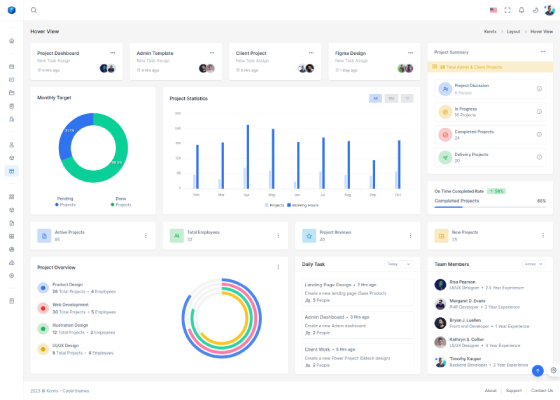Screen dimensions: 560x400
Task: Open the Active dropdown in Team Members
Action: pyautogui.click(x=534, y=264)
